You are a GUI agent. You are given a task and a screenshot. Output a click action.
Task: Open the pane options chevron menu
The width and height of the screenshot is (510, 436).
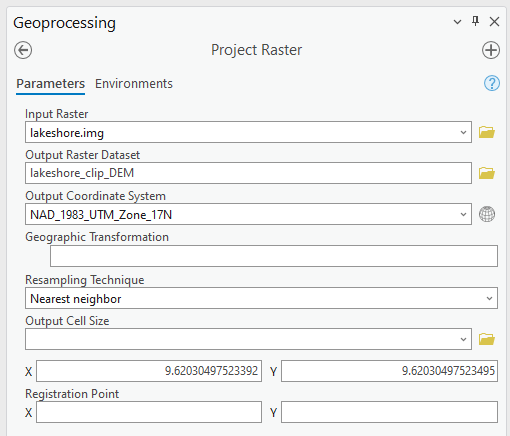(x=457, y=22)
